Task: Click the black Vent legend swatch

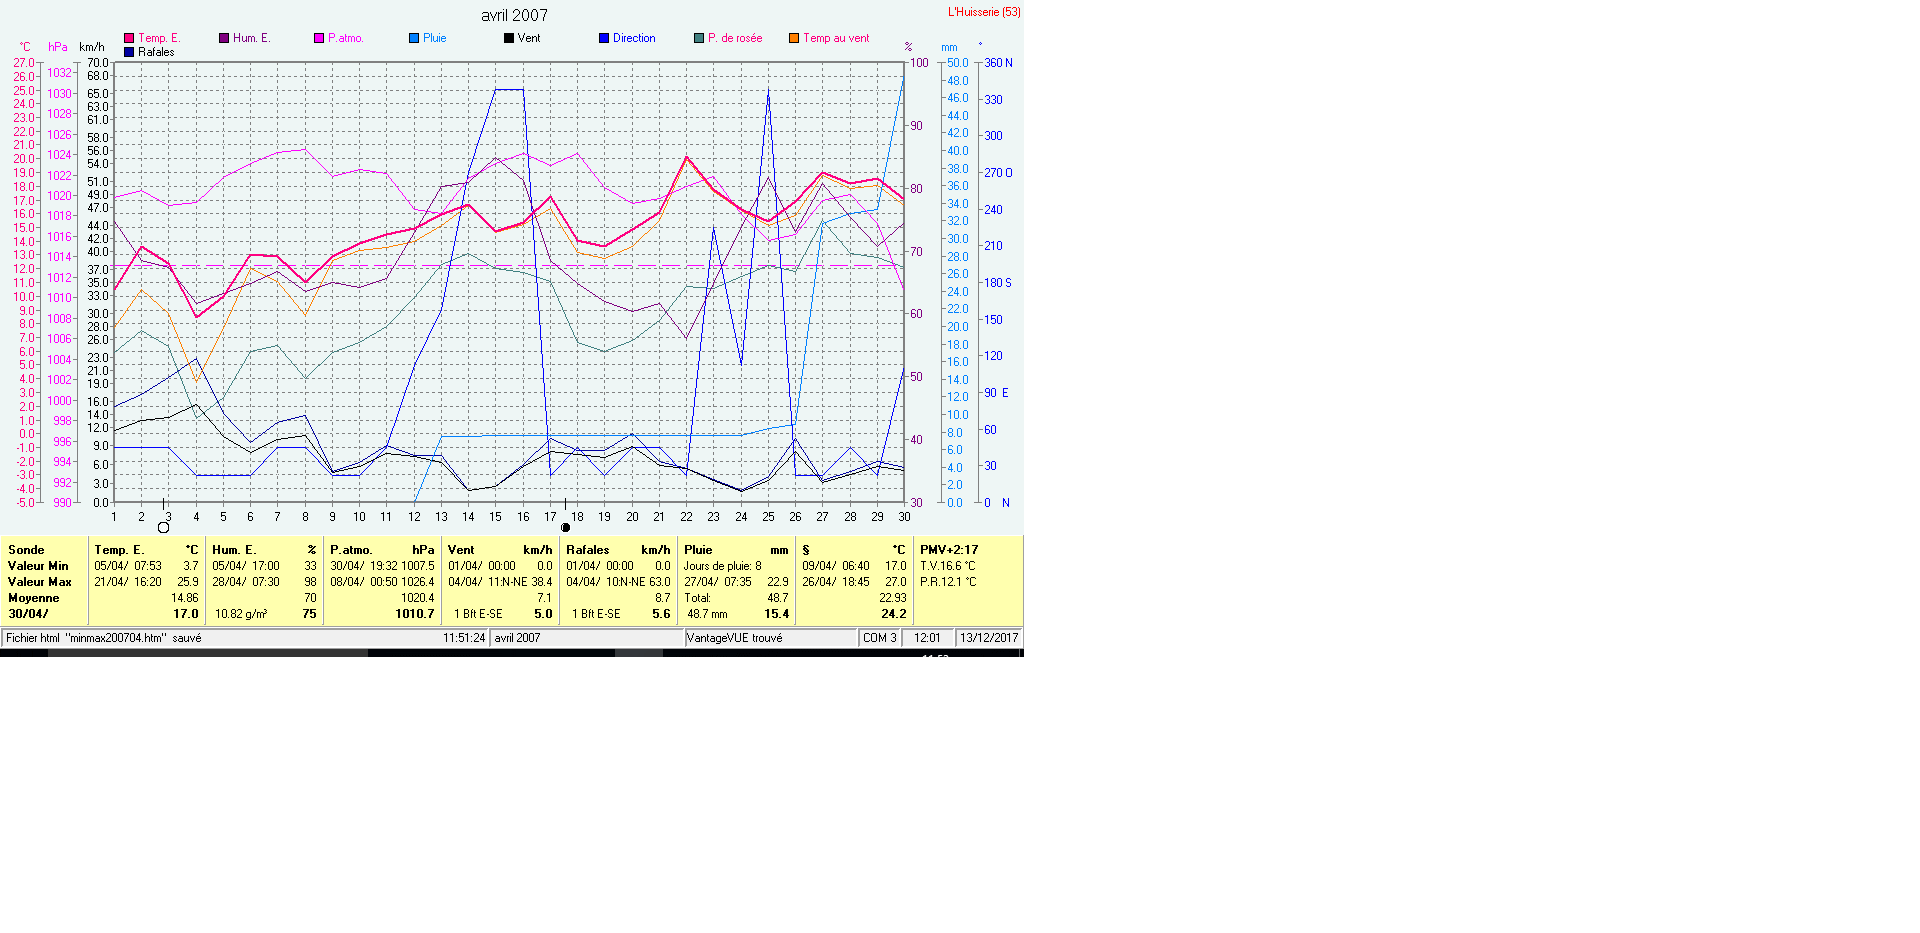Action: click(509, 38)
